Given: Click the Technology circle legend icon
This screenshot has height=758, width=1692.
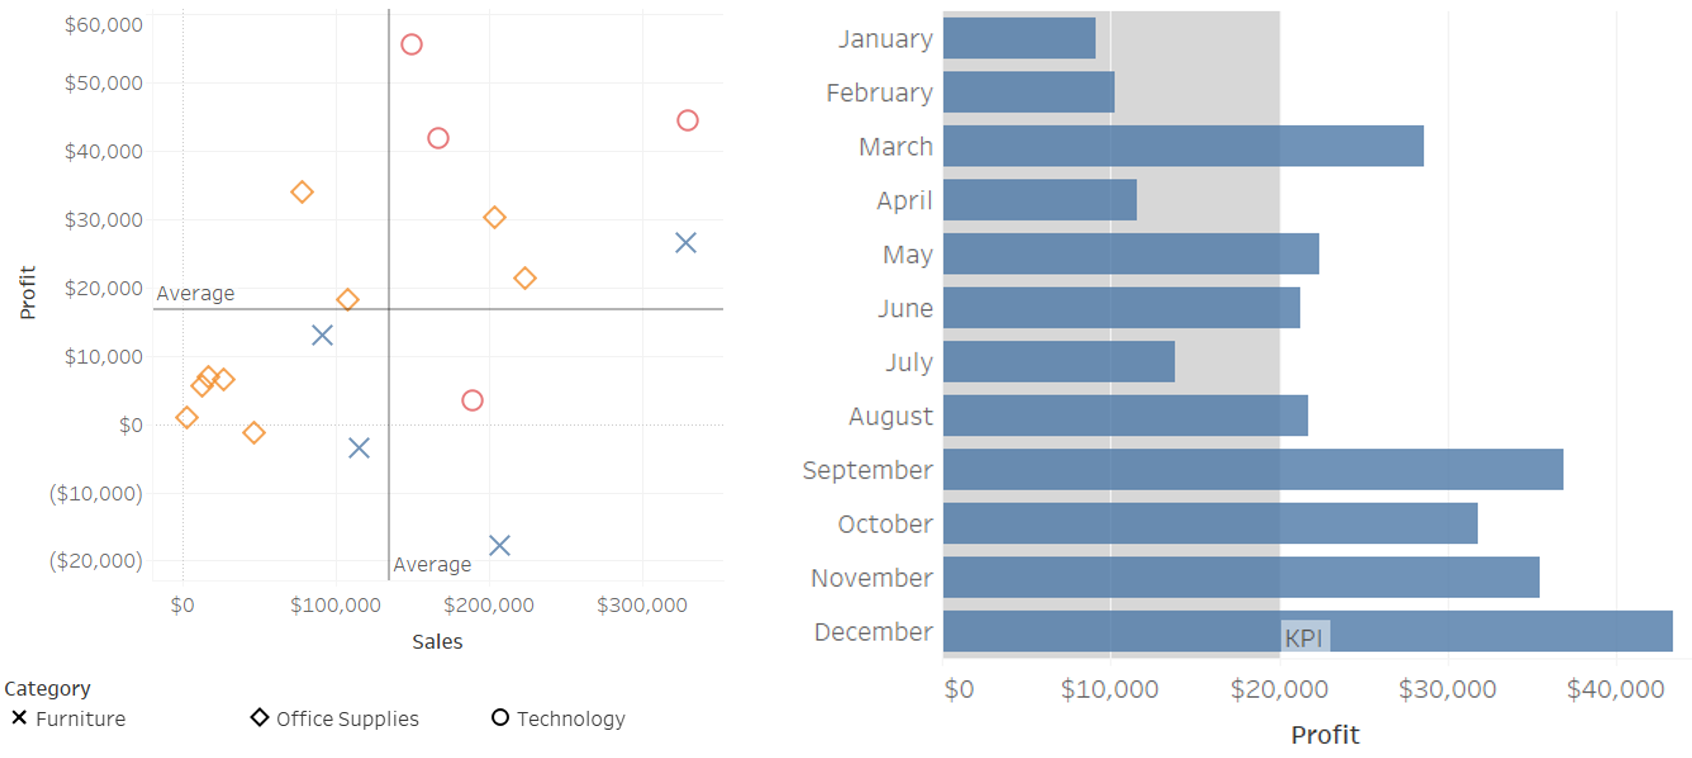Looking at the screenshot, I should 500,717.
